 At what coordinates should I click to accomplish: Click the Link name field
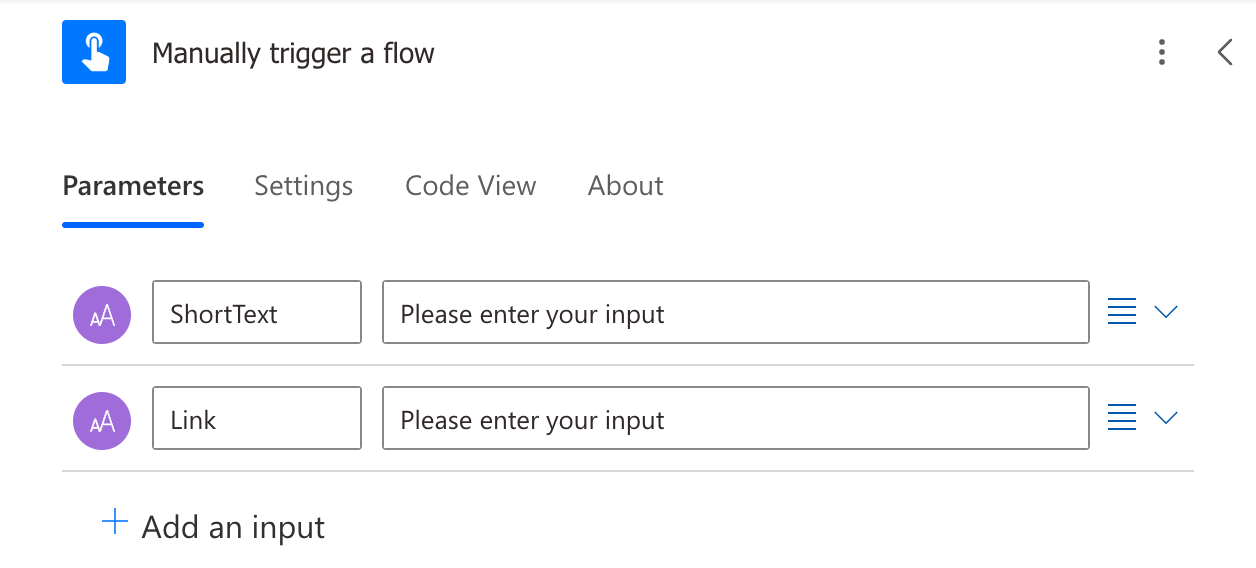[256, 419]
